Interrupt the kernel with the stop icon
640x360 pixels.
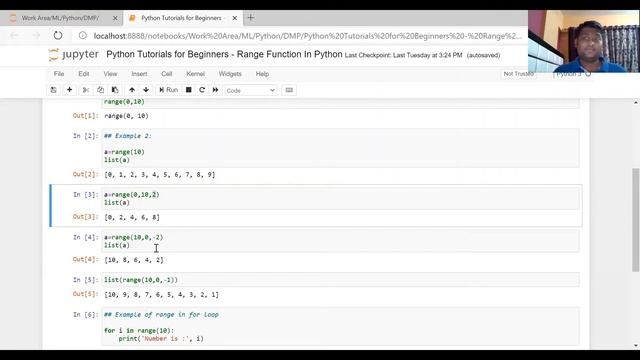tap(189, 90)
